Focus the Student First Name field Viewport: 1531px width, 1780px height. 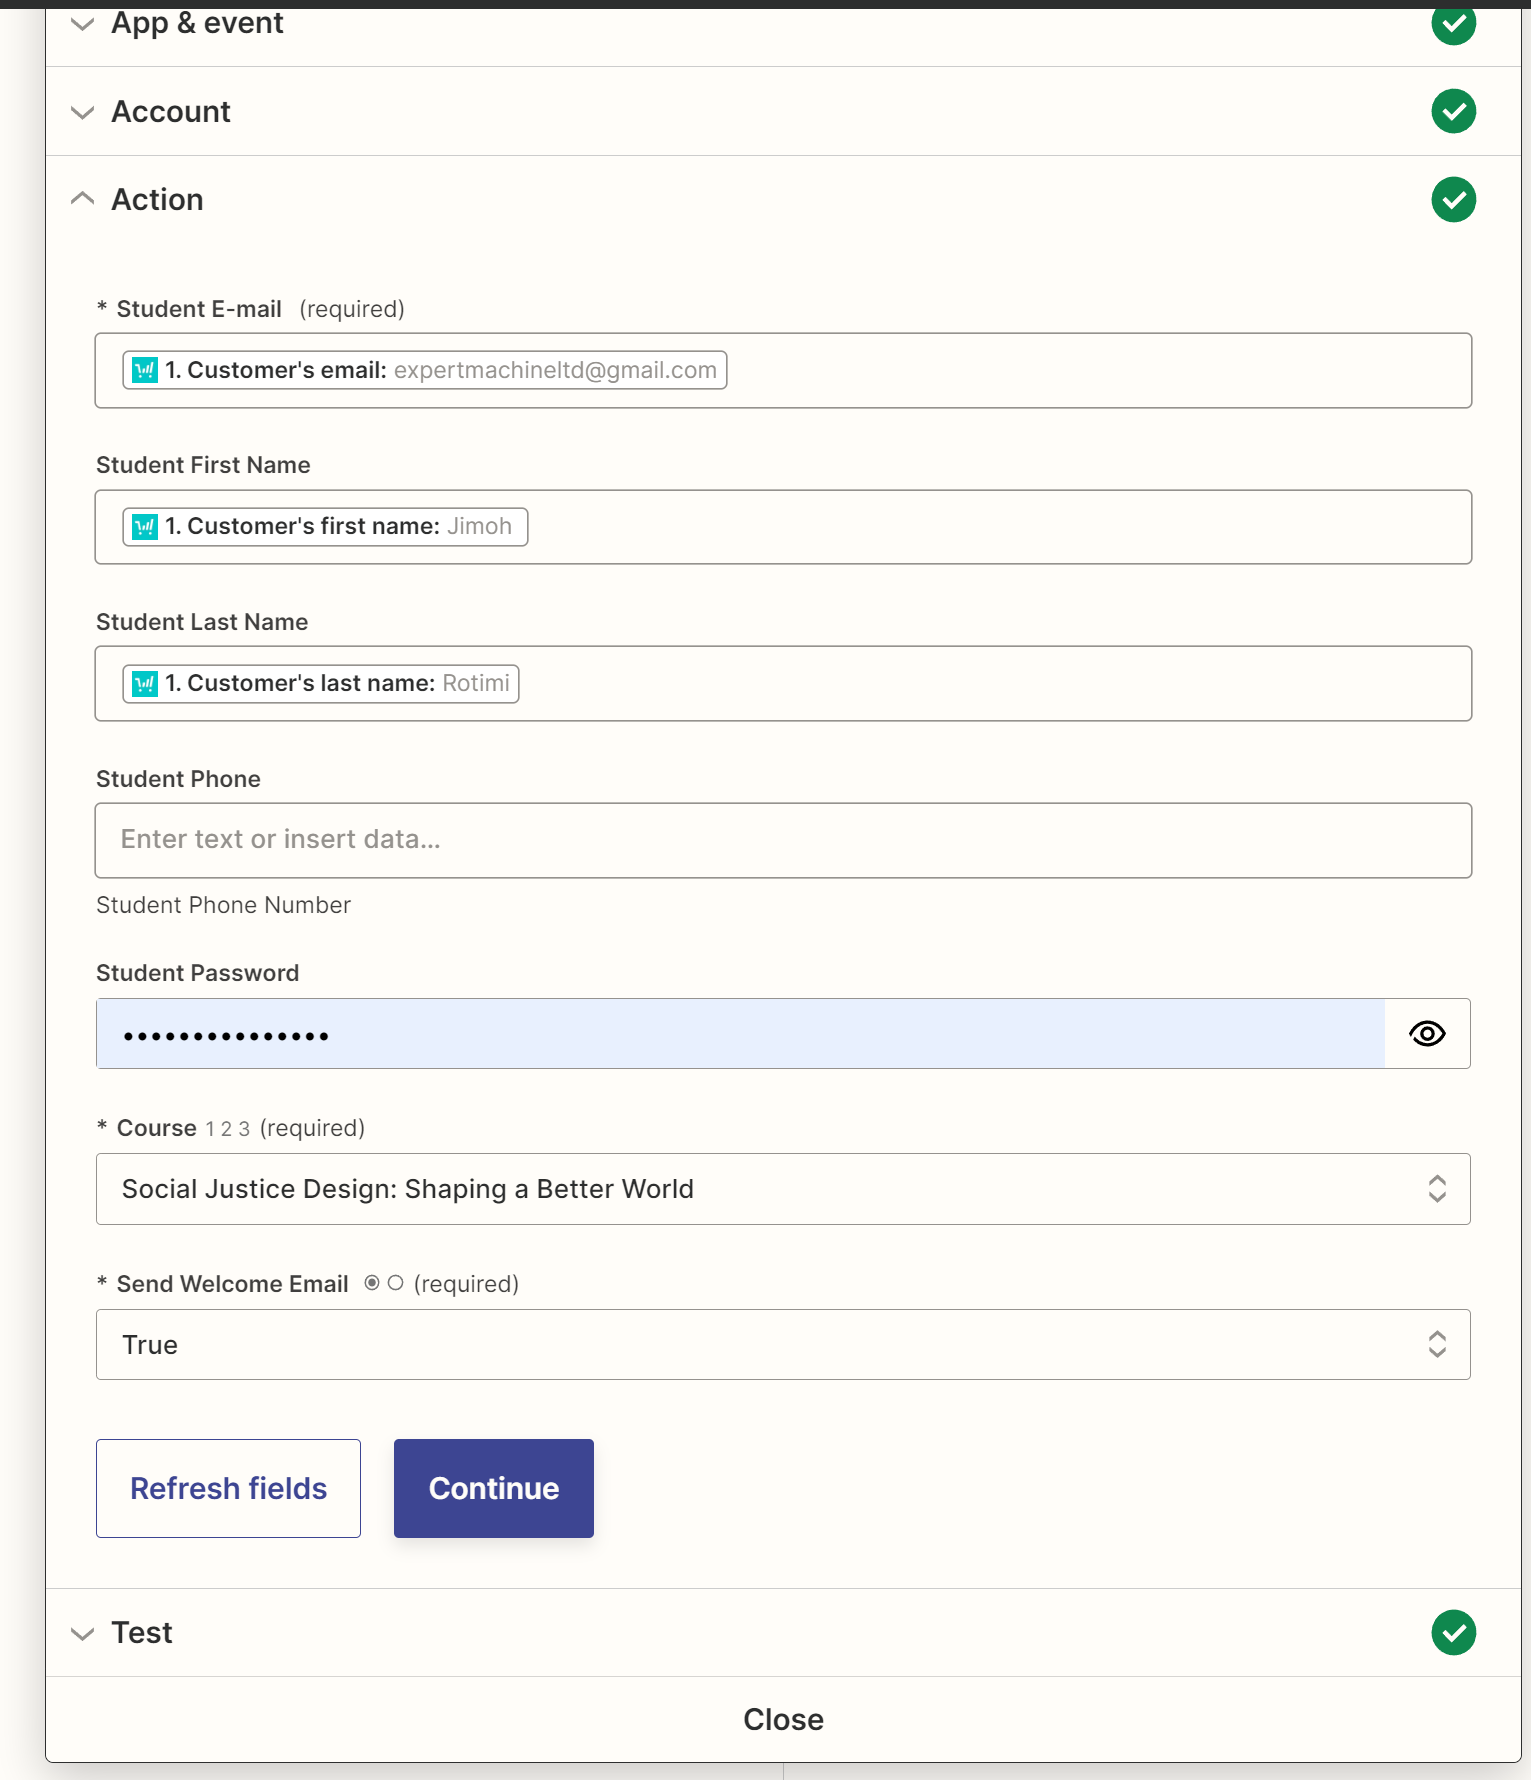tap(783, 527)
